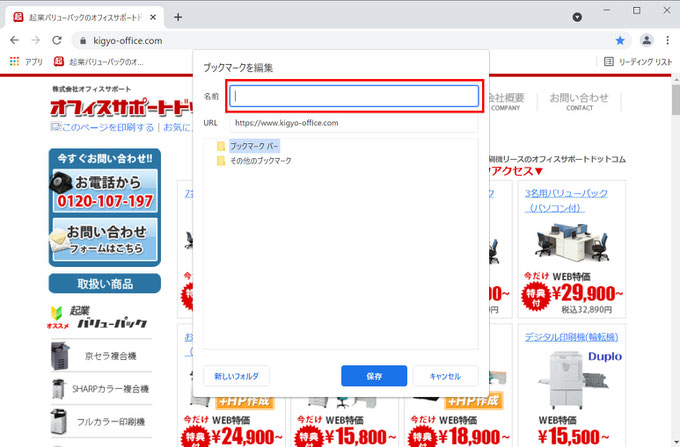Image resolution: width=680 pixels, height=447 pixels.
Task: Click tab search dropdown circle
Action: coord(577,17)
